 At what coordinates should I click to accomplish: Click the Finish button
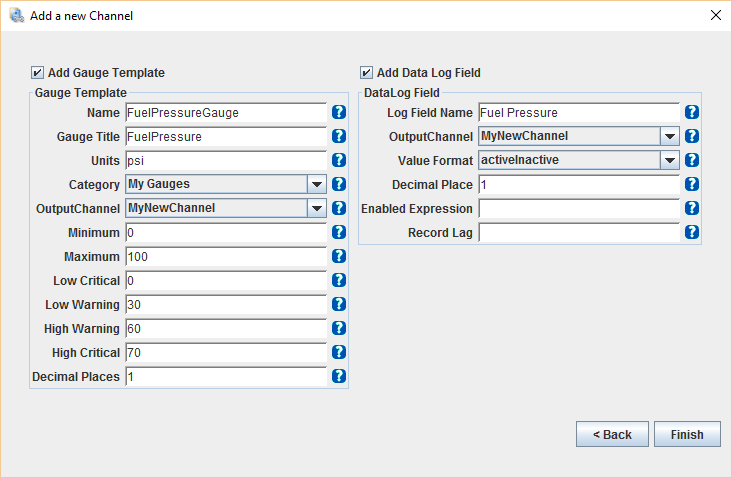pos(687,434)
